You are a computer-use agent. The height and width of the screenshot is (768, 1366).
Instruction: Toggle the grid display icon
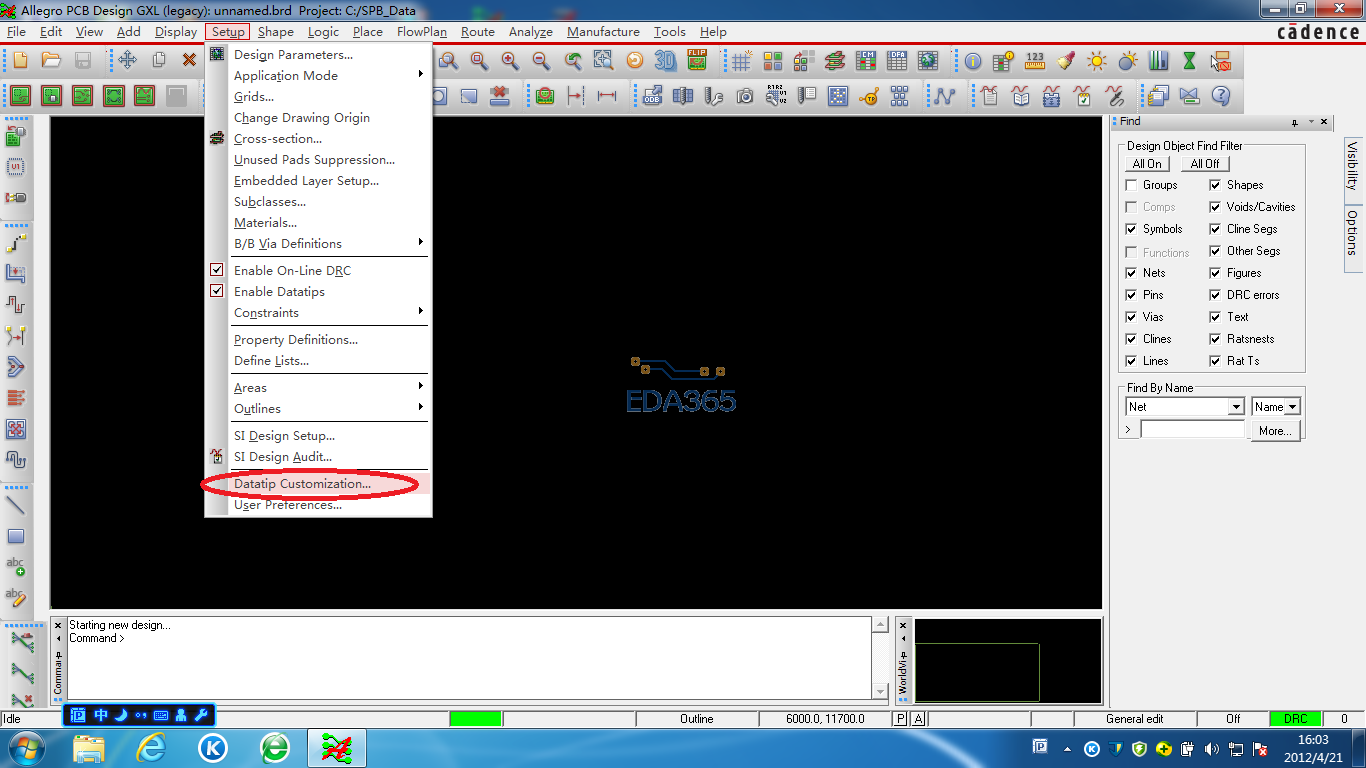[742, 60]
